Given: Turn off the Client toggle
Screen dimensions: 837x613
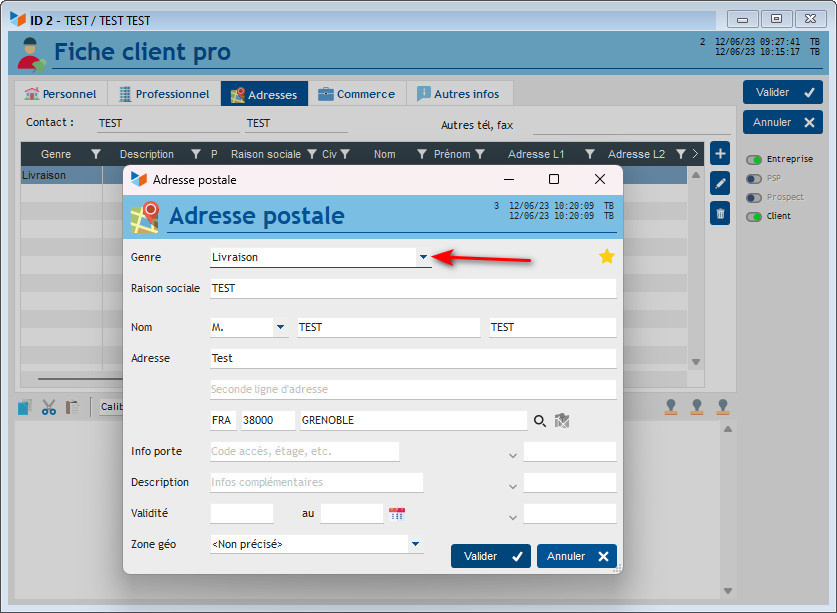Looking at the screenshot, I should [x=754, y=216].
